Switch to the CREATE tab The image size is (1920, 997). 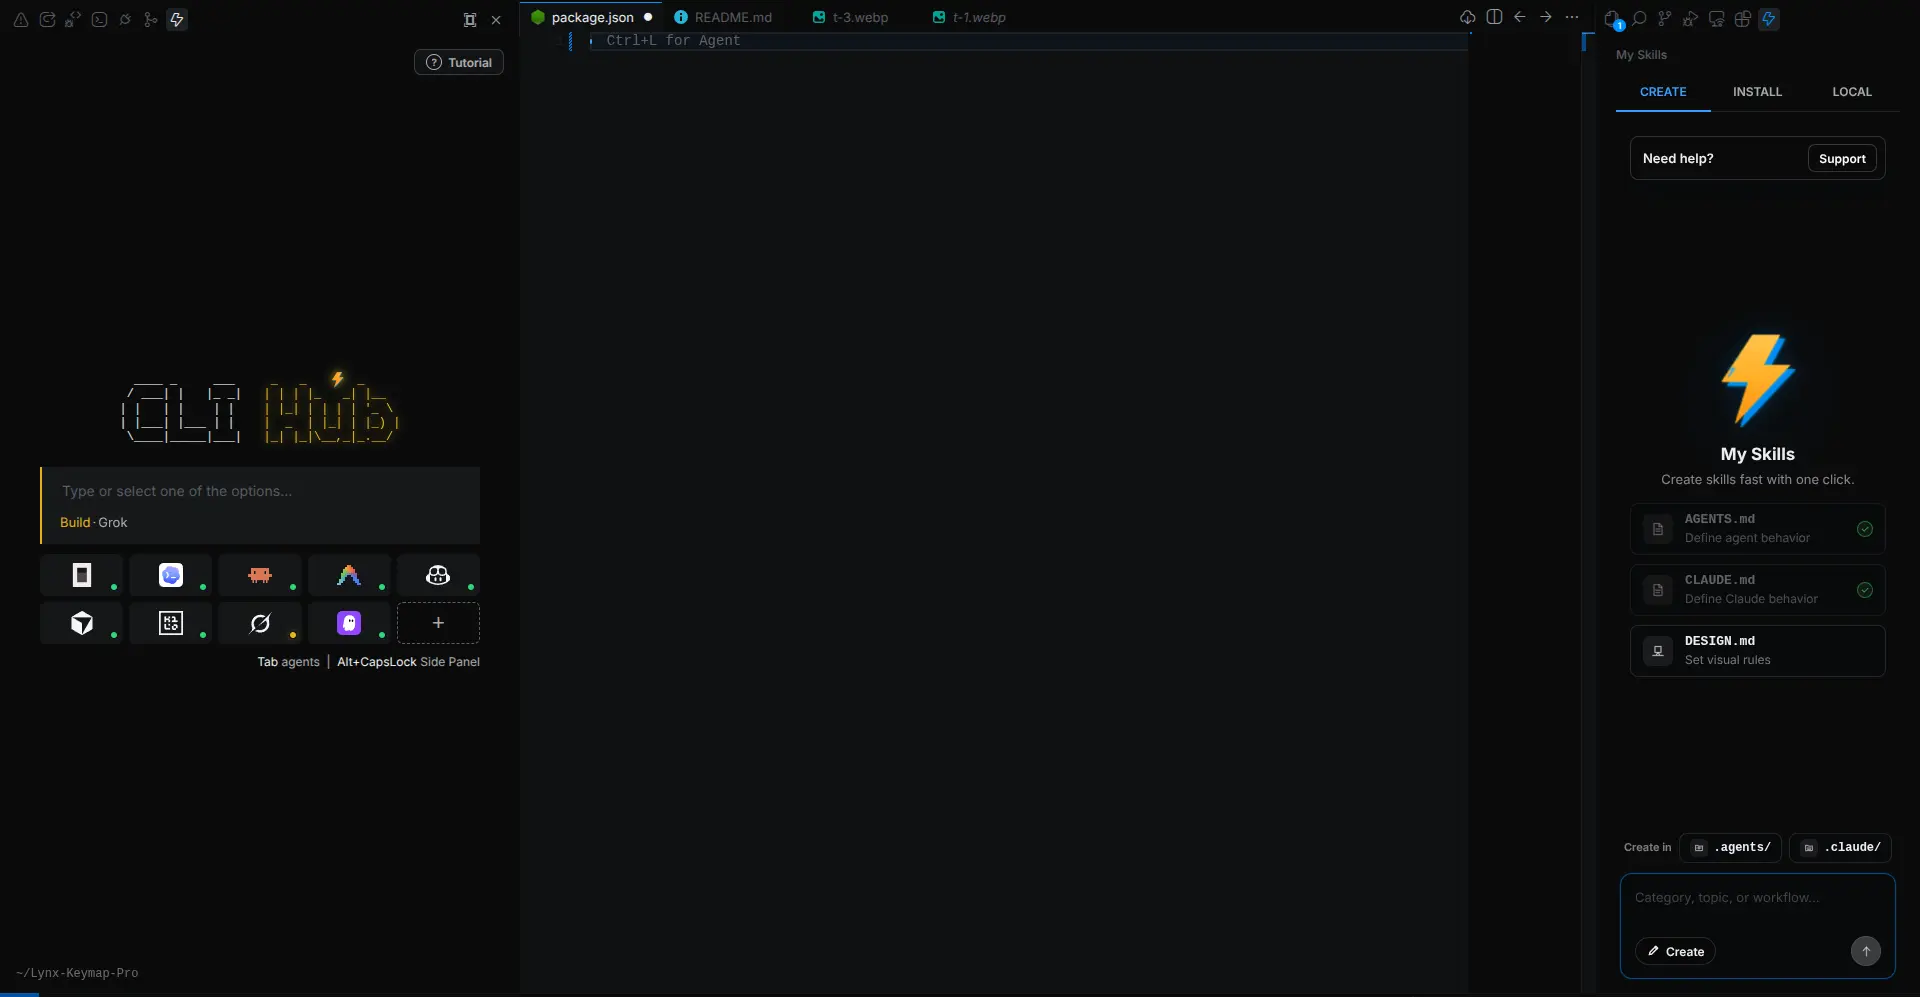[1663, 92]
